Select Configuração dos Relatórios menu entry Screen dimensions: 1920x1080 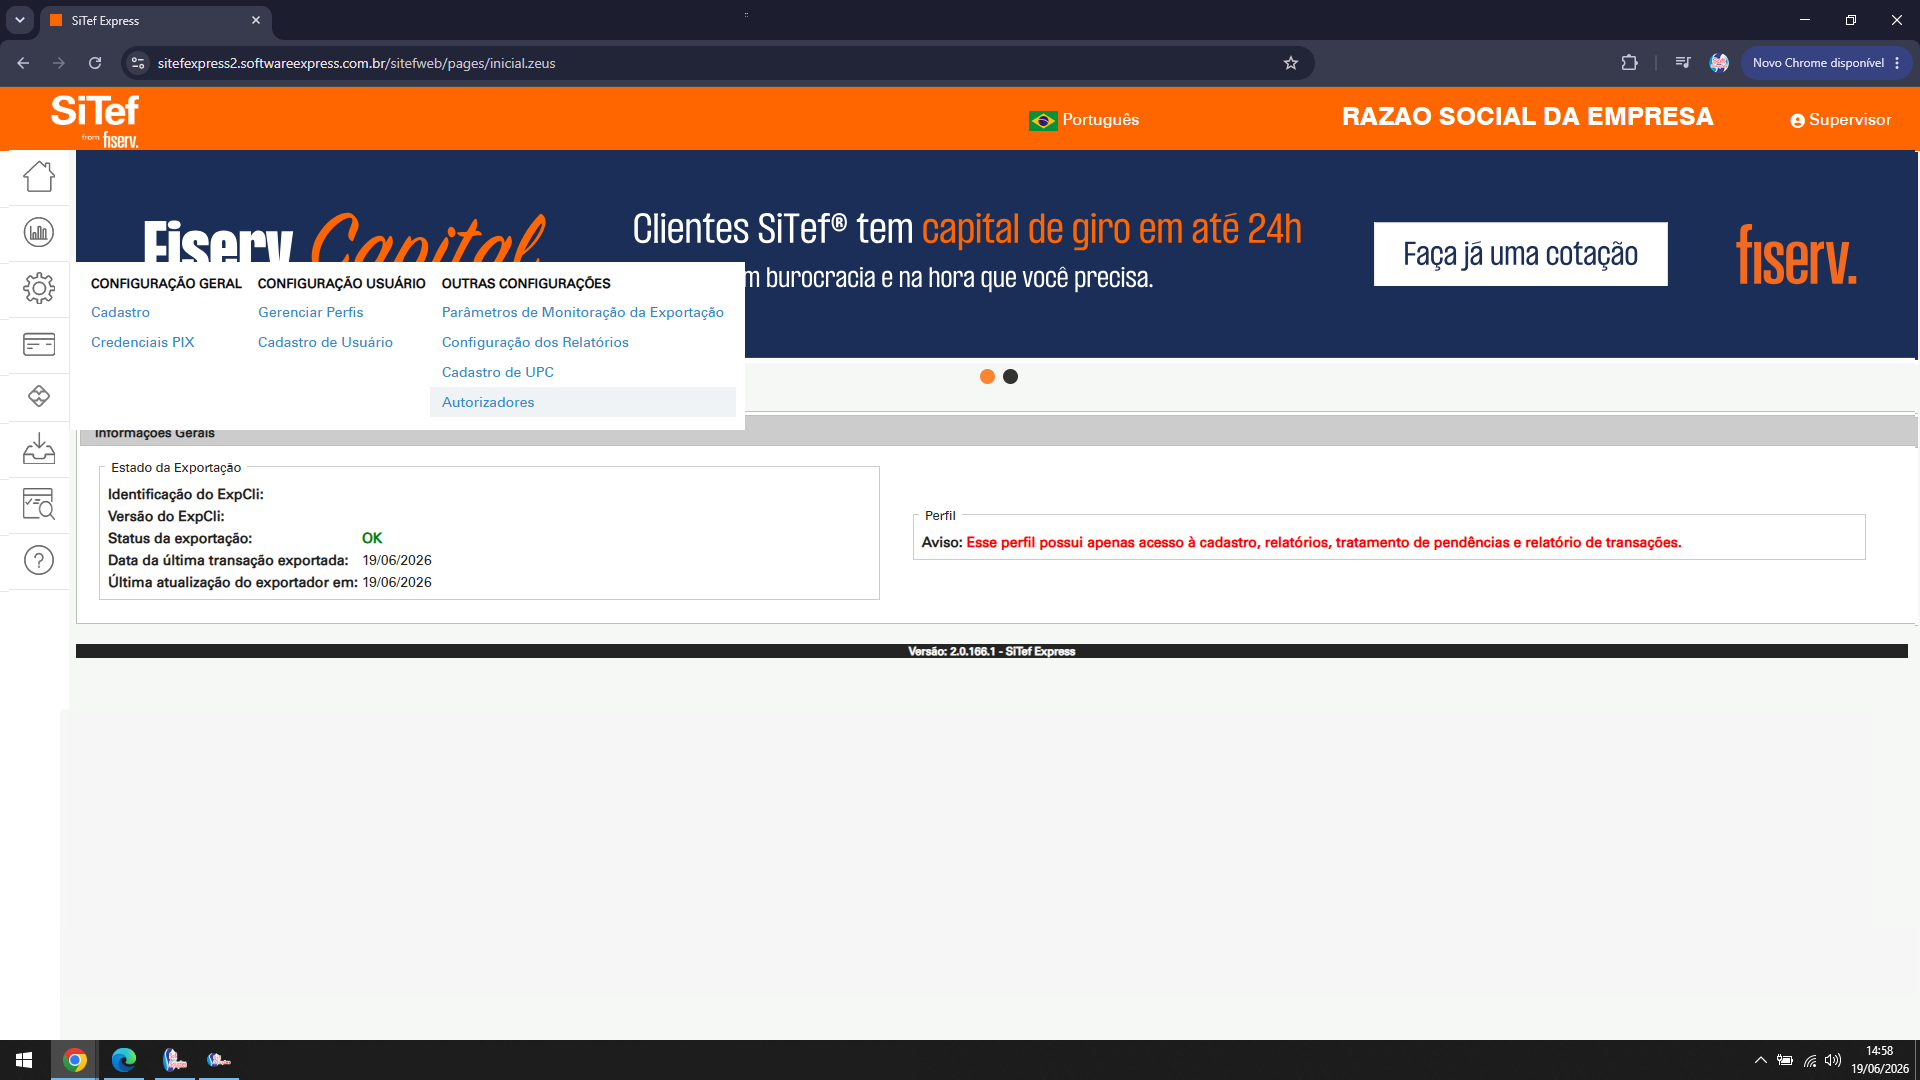(535, 342)
